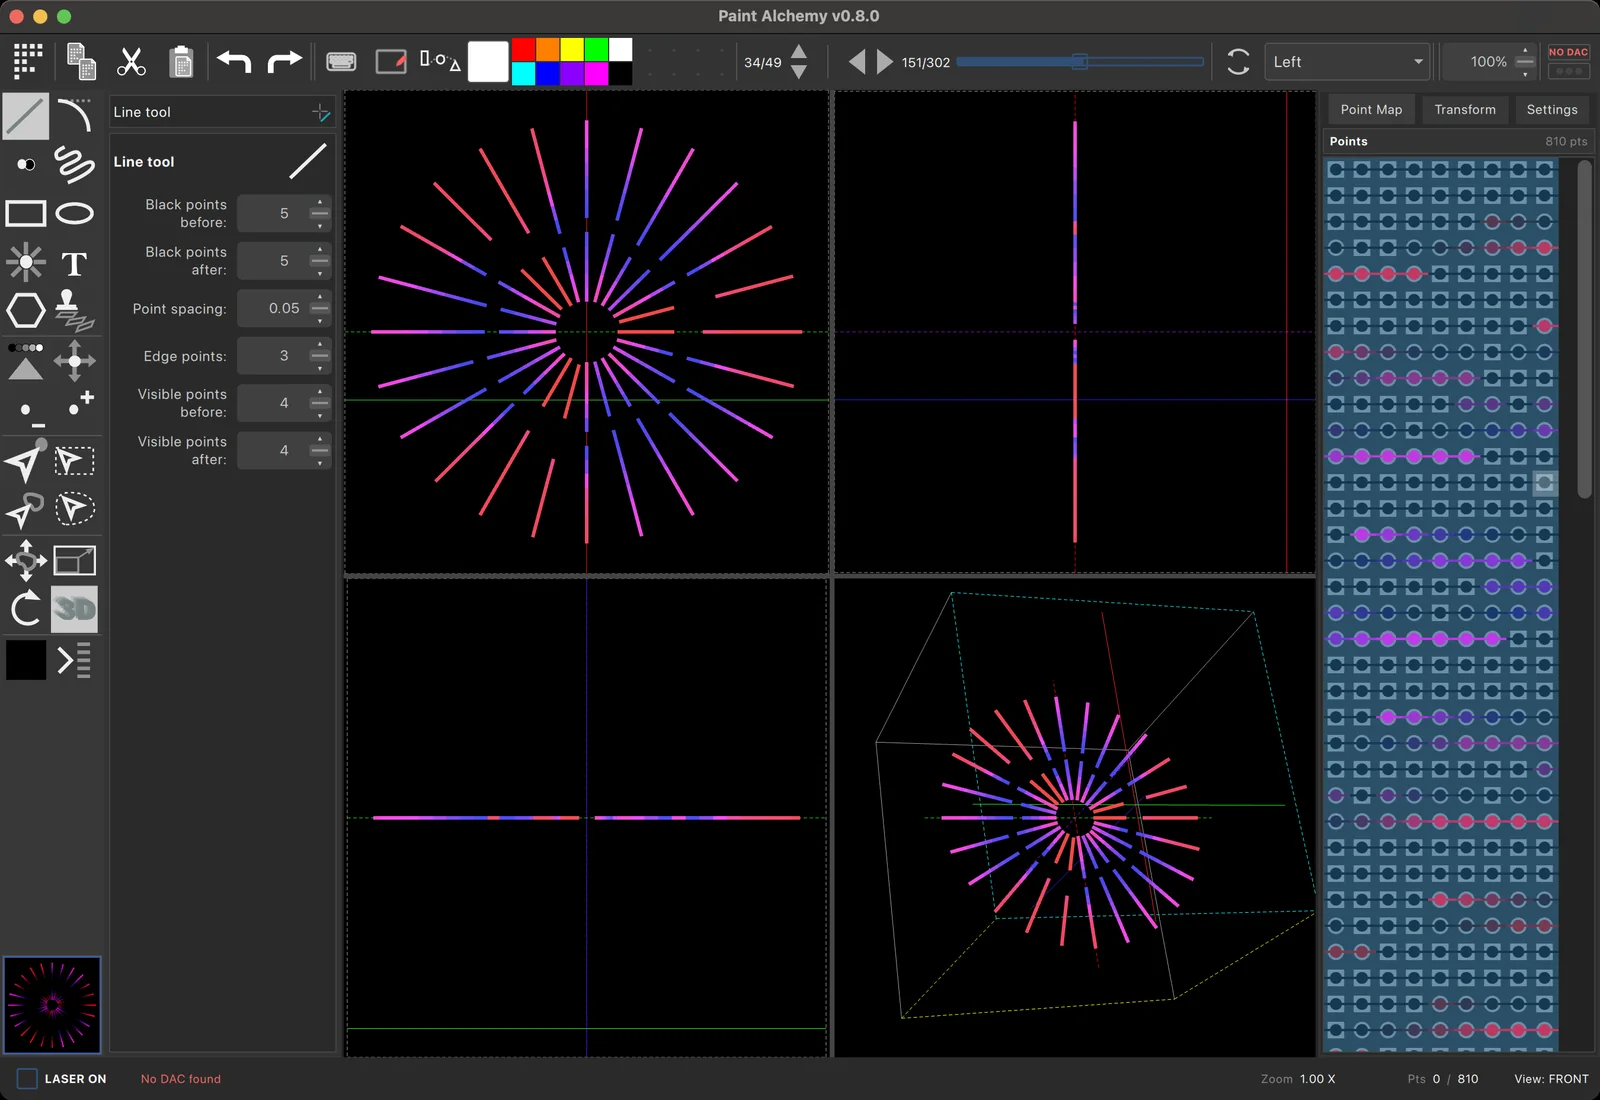
Task: Cut selection with scissors icon
Action: [x=131, y=62]
